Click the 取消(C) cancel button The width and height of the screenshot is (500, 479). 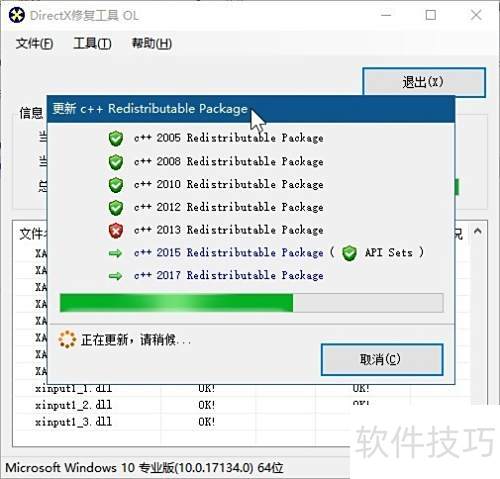click(x=382, y=360)
